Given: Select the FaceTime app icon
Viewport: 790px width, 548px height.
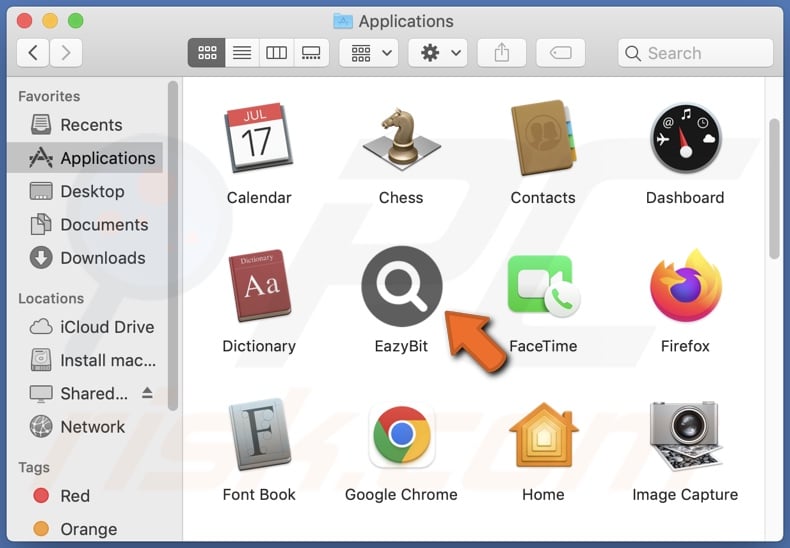Looking at the screenshot, I should coord(544,286).
